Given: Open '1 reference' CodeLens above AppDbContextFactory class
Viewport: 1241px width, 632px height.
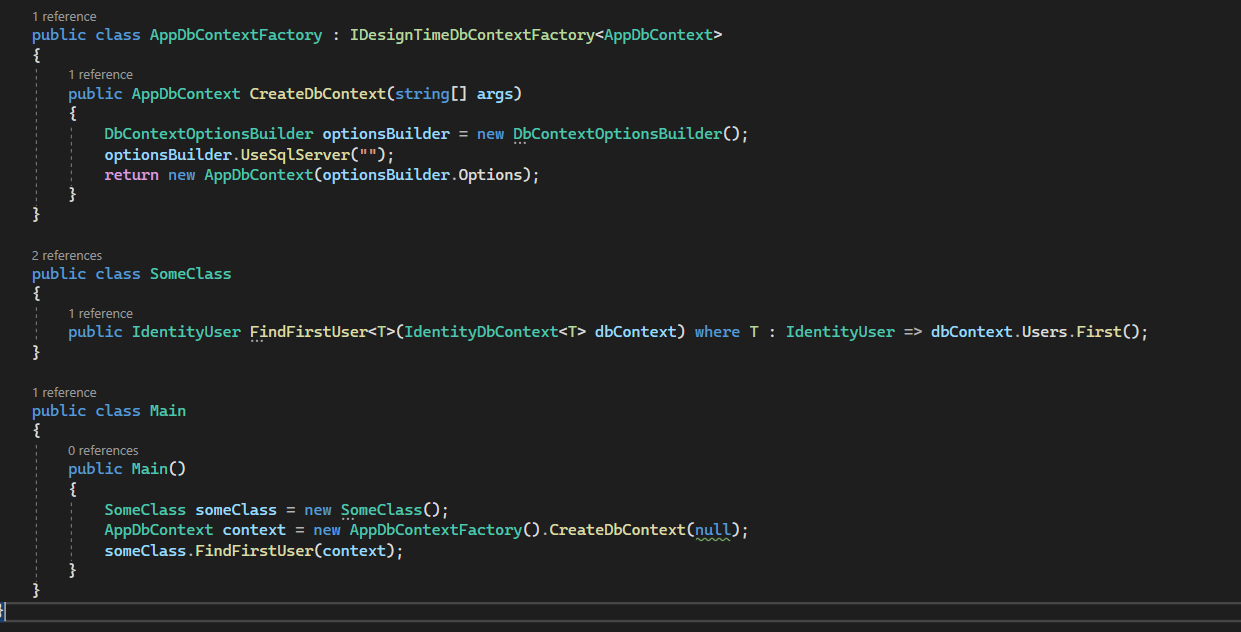Looking at the screenshot, I should click(64, 17).
